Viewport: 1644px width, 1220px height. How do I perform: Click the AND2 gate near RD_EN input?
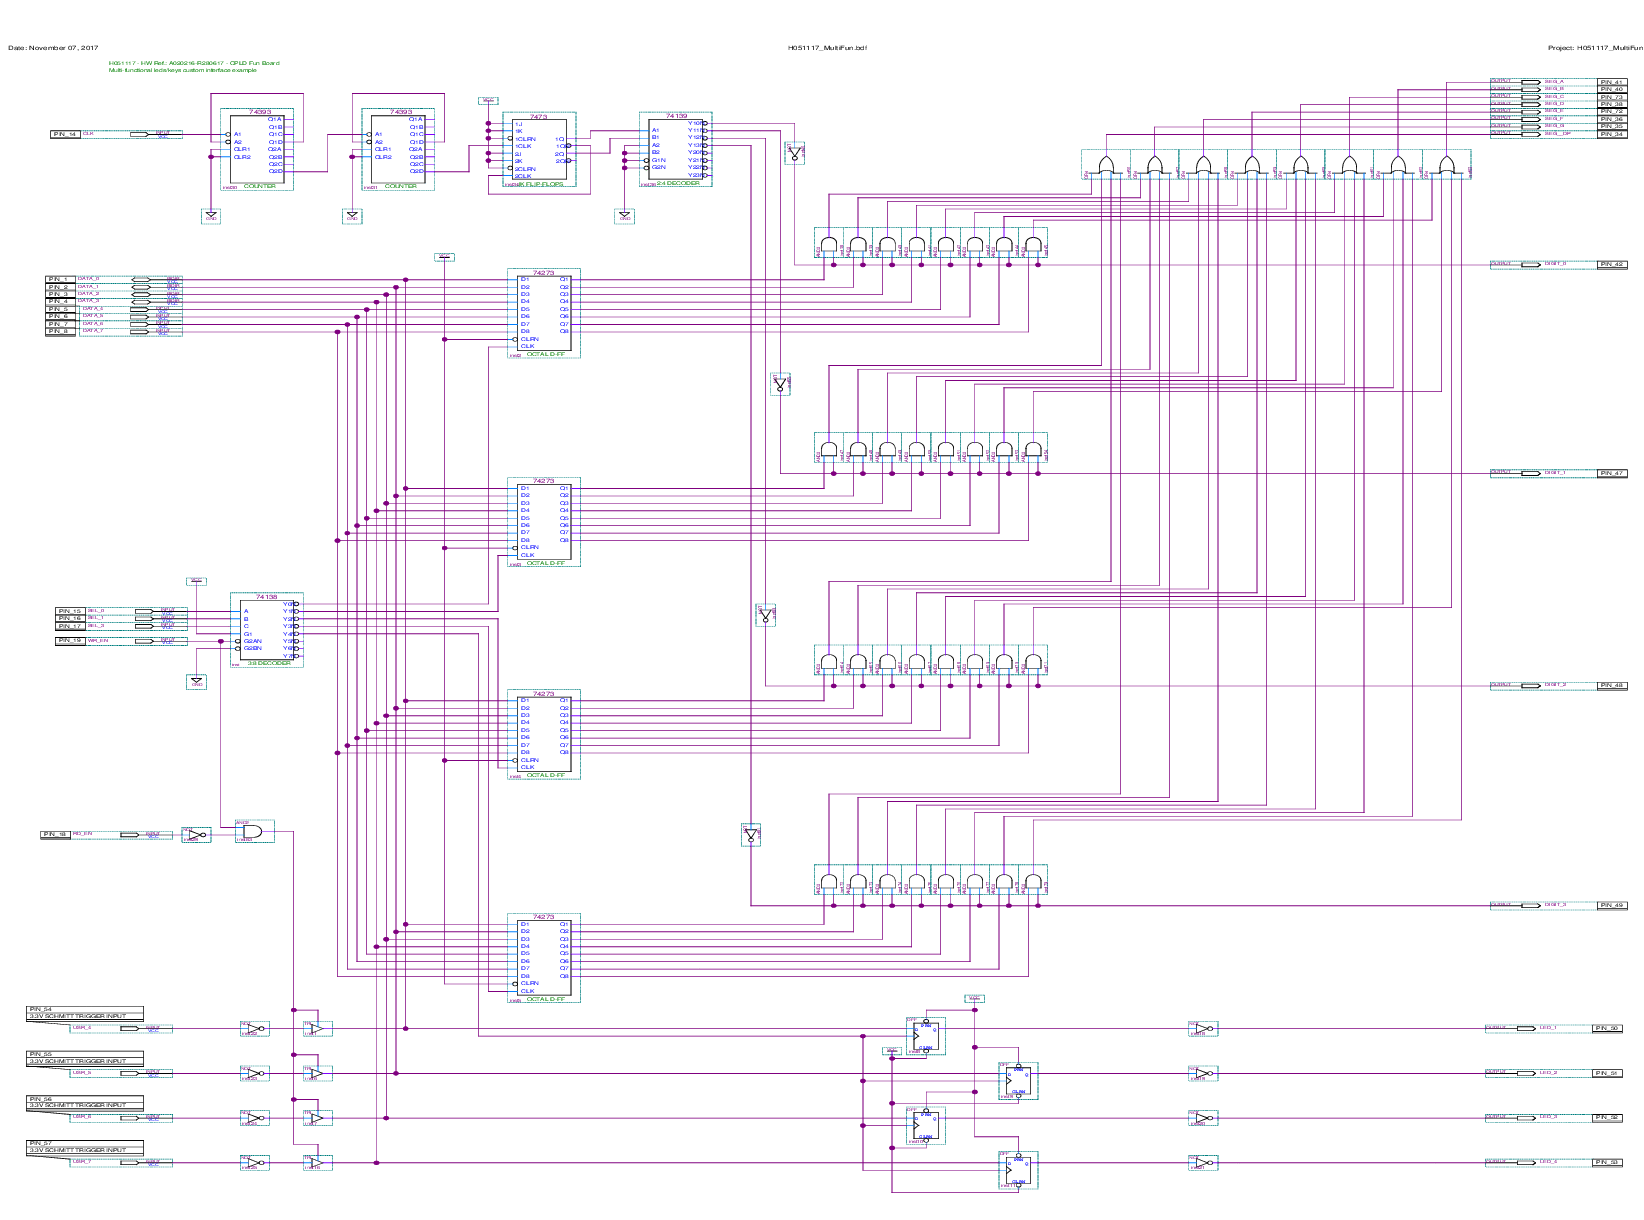coord(254,832)
